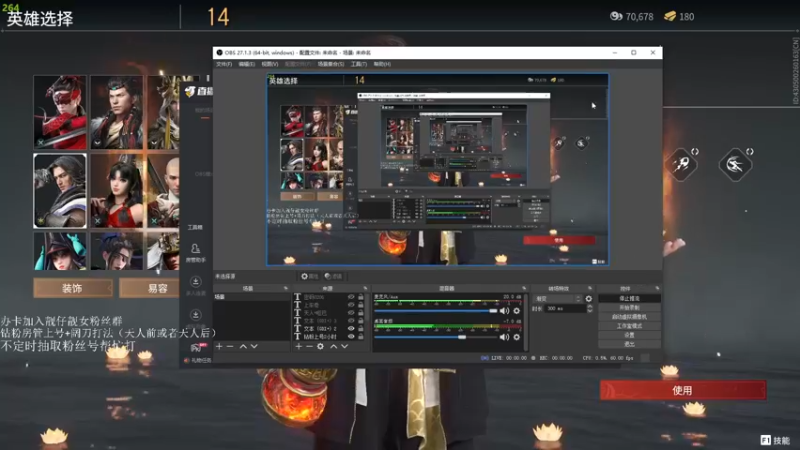Image resolution: width=800 pixels, height=450 pixels.
Task: Move the selected source down in the list
Action: [344, 346]
